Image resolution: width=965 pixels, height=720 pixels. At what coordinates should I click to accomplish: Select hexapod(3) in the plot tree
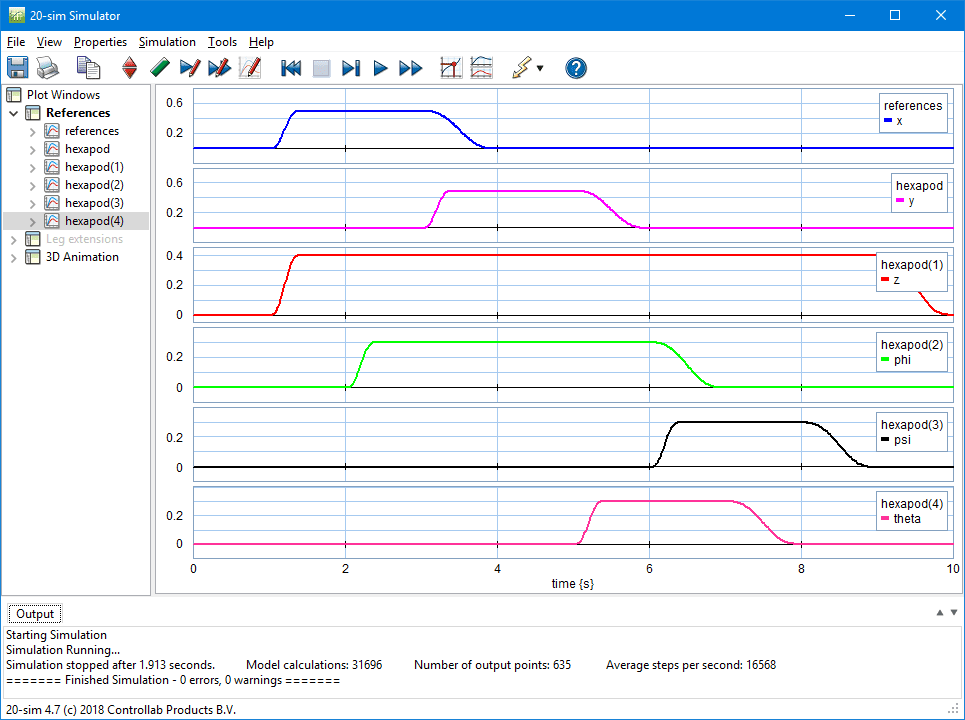[x=93, y=203]
